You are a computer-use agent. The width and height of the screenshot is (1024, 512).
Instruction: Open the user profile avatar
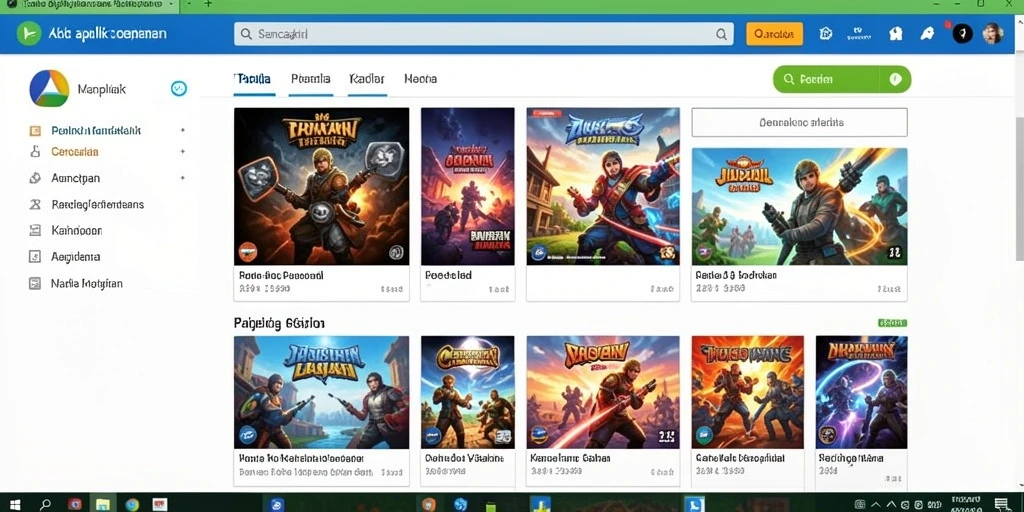993,33
